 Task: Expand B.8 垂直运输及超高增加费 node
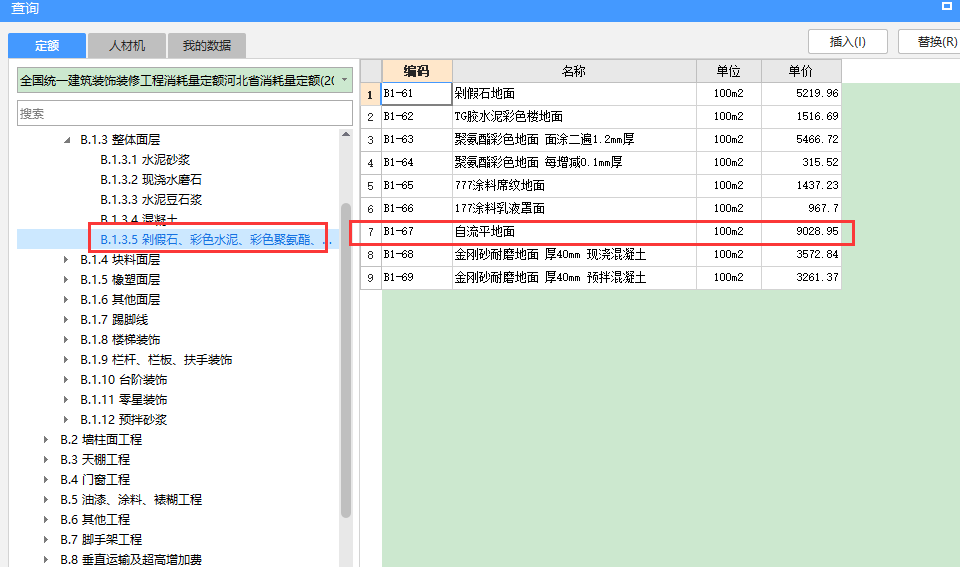coord(46,560)
